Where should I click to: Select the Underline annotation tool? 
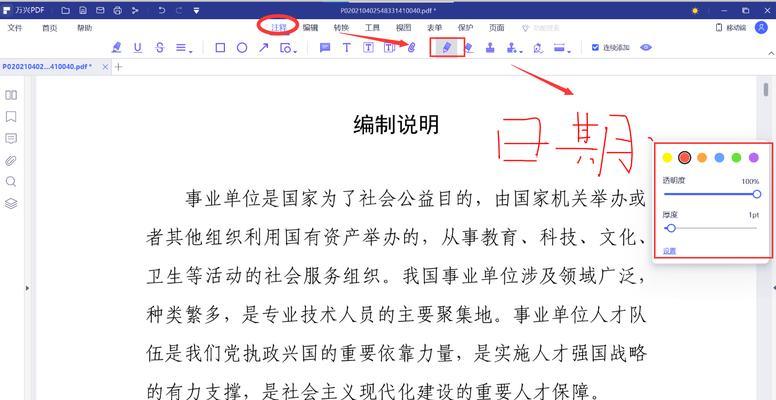[138, 48]
